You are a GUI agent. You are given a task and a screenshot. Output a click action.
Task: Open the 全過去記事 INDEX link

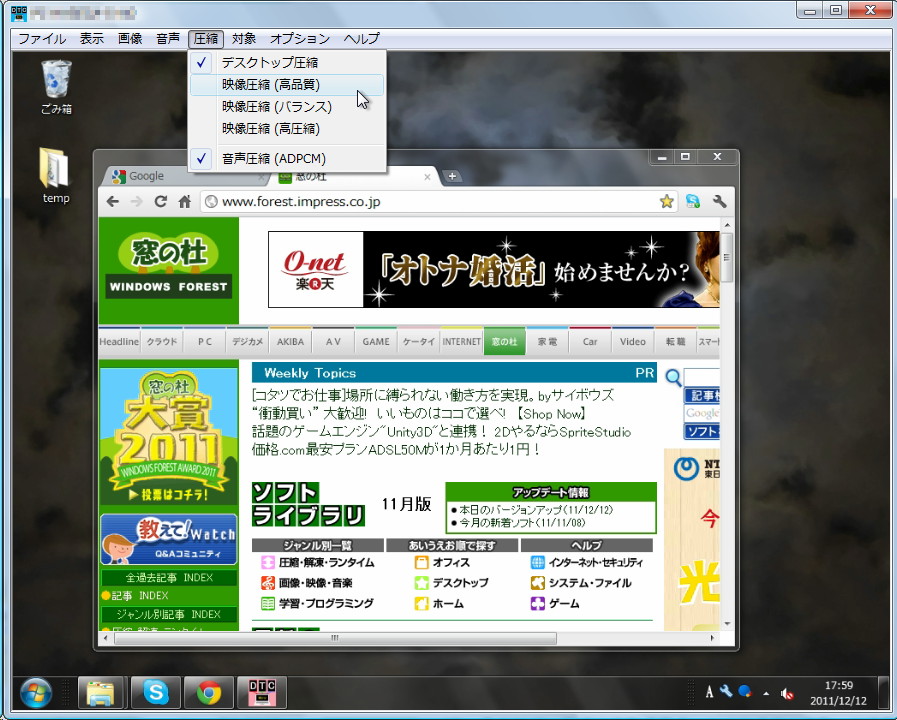tap(169, 578)
